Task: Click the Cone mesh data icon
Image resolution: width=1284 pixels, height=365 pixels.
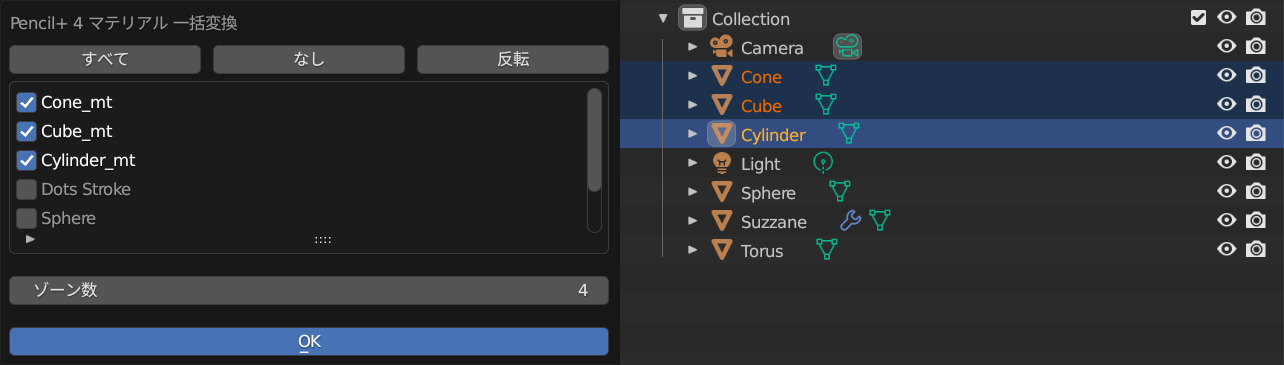Action: pyautogui.click(x=825, y=75)
